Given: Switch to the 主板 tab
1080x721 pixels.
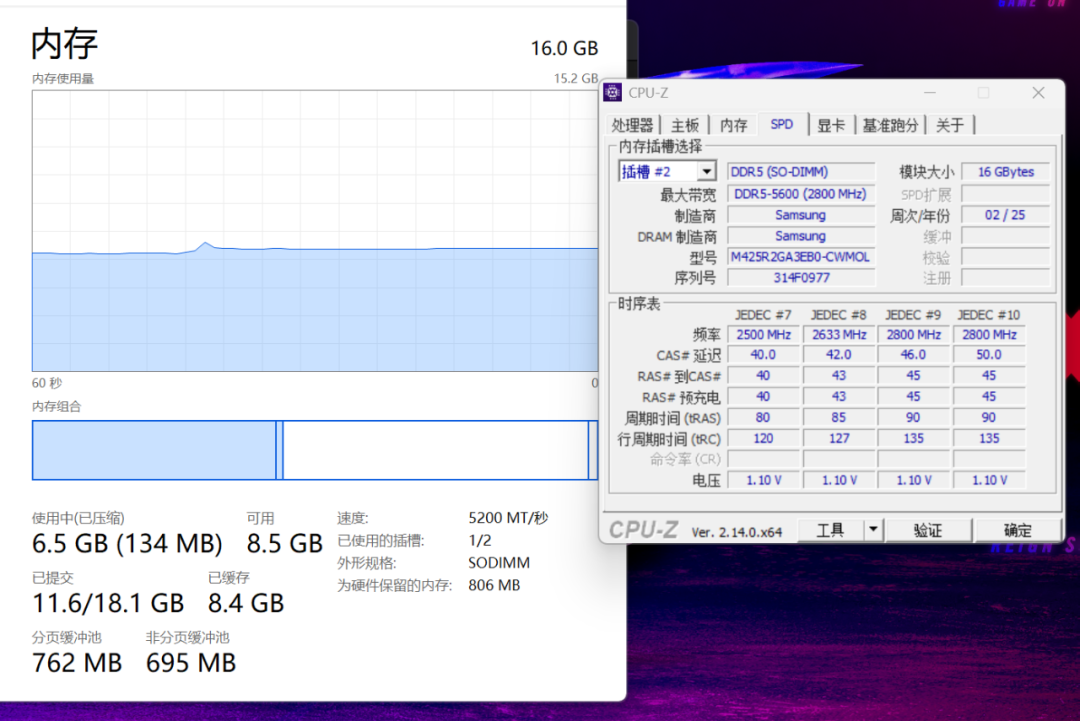Looking at the screenshot, I should pyautogui.click(x=685, y=125).
